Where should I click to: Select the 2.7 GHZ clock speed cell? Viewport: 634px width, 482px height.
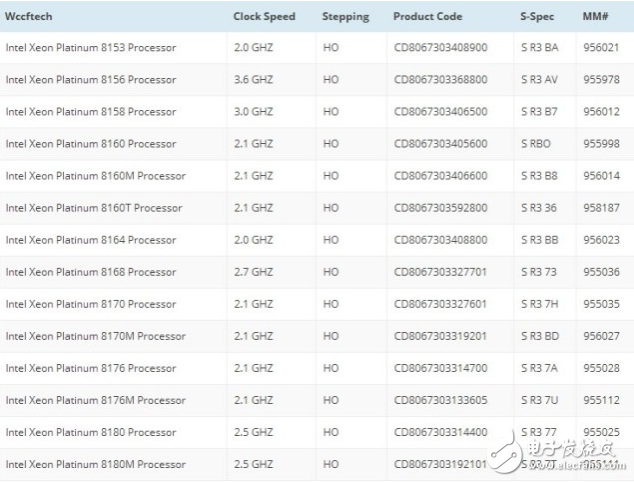253,272
